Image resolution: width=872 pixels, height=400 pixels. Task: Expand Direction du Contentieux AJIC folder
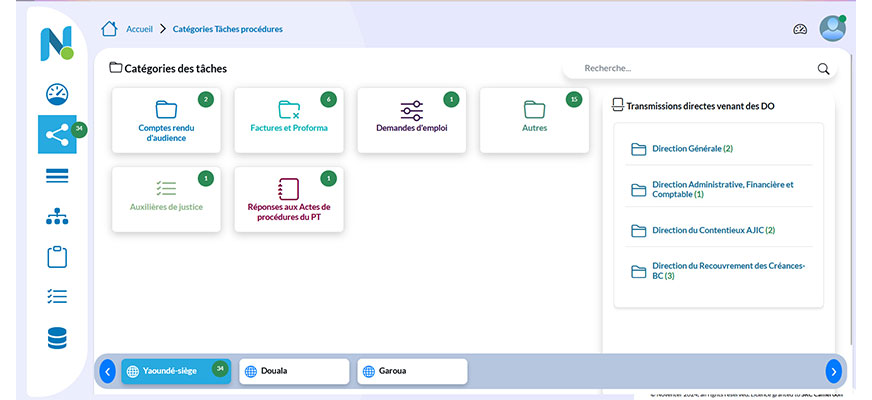[x=712, y=231]
